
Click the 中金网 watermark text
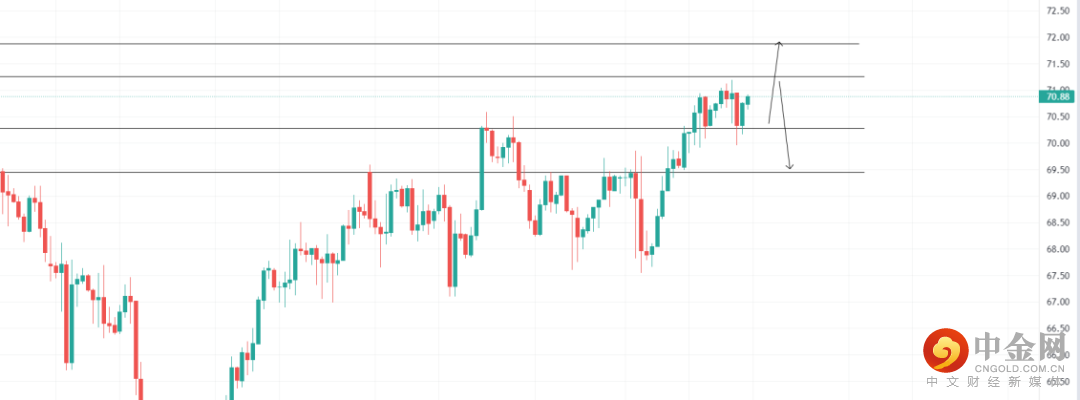[1022, 345]
